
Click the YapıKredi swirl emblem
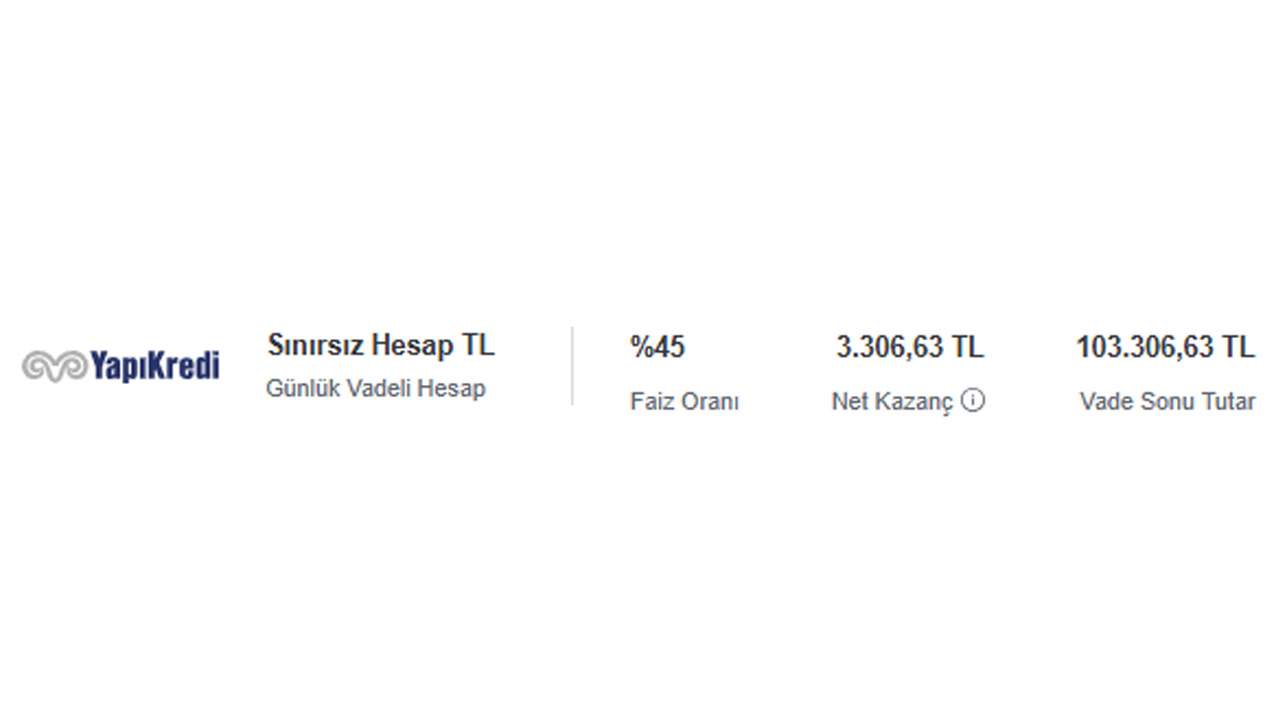click(x=54, y=367)
